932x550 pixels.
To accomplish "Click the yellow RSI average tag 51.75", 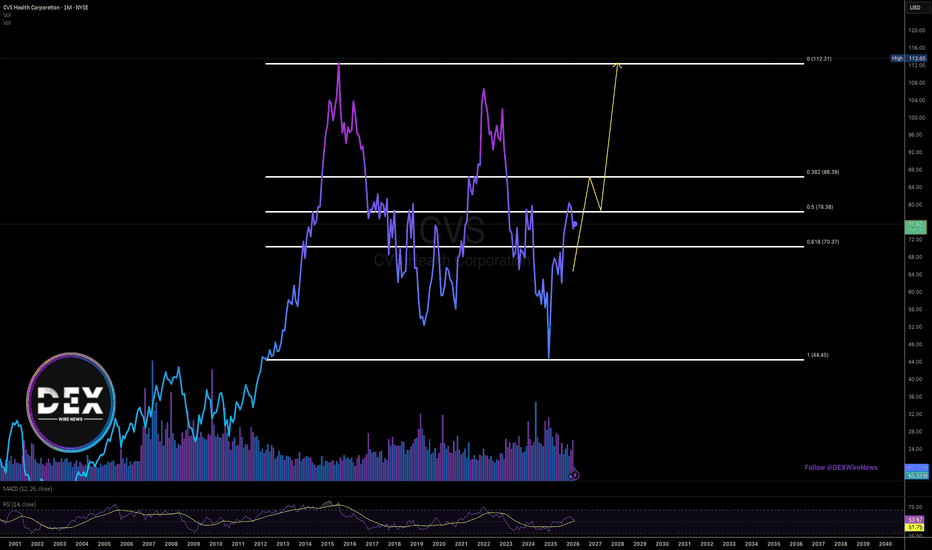I will [x=915, y=527].
